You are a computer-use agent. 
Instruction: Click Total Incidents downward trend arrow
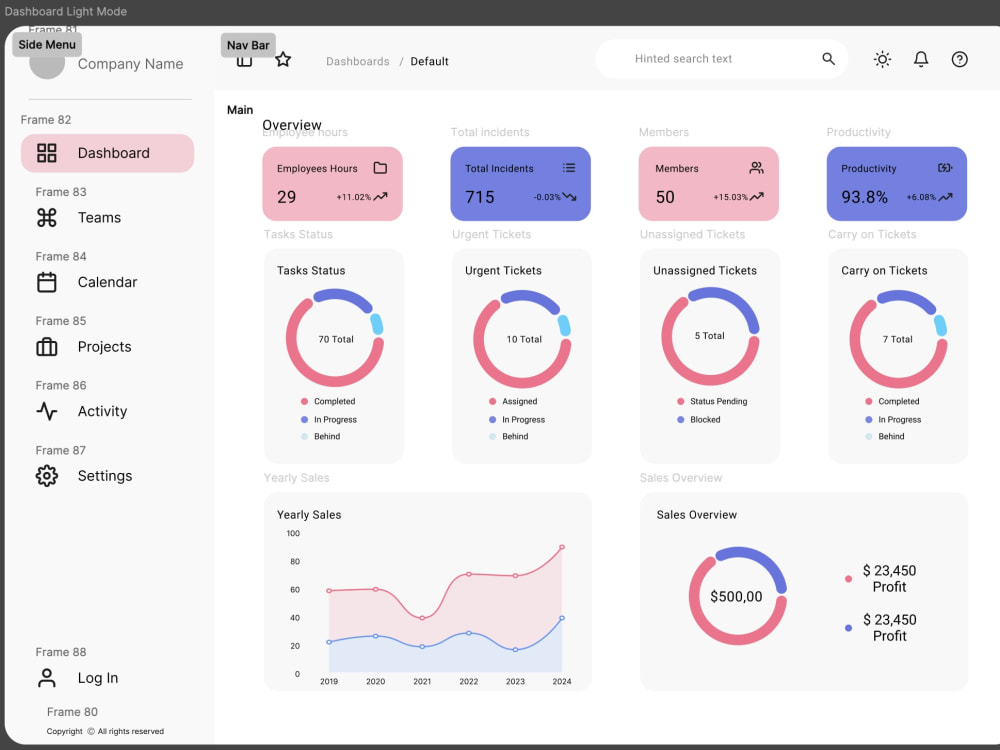(x=570, y=197)
